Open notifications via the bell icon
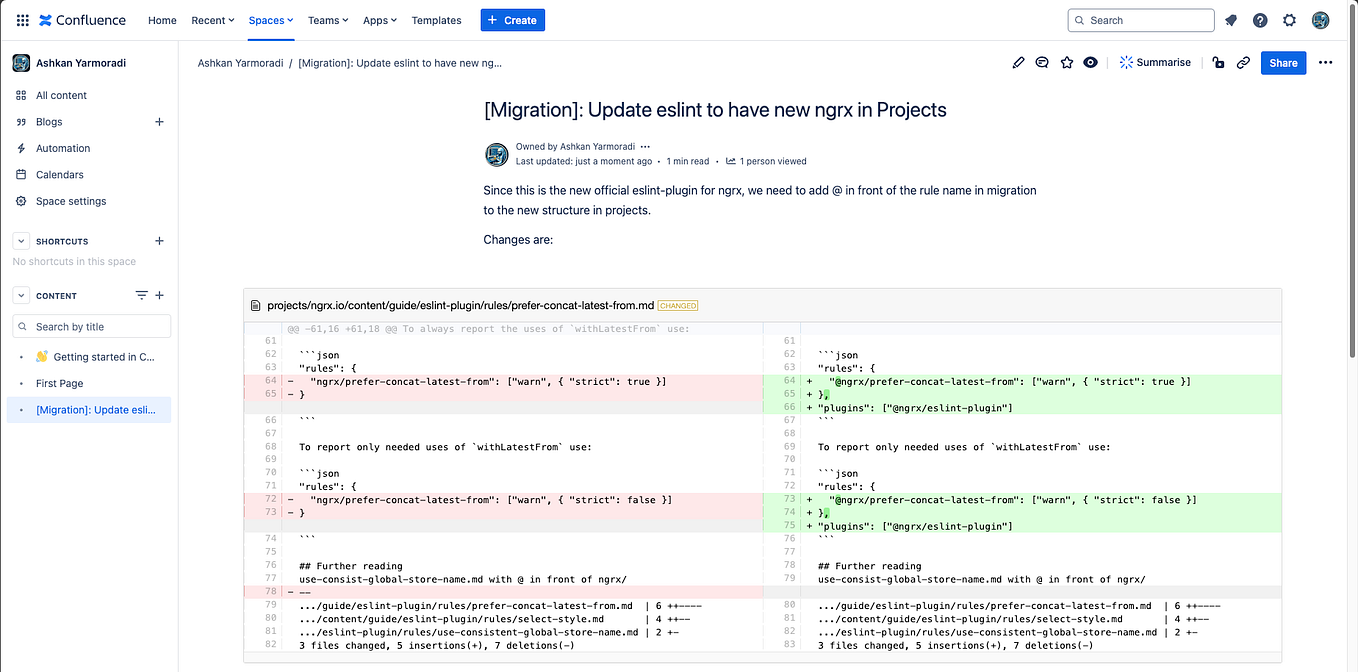Viewport: 1358px width, 672px height. point(1232,20)
